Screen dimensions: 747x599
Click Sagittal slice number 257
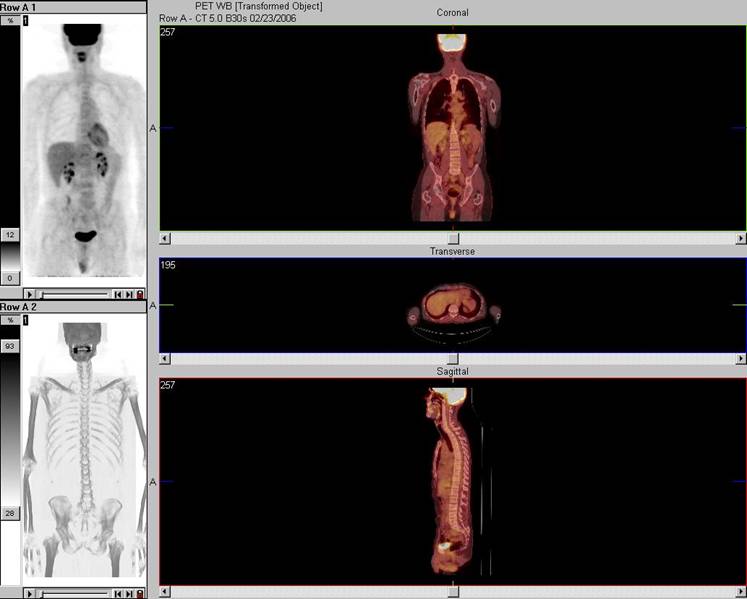click(168, 385)
